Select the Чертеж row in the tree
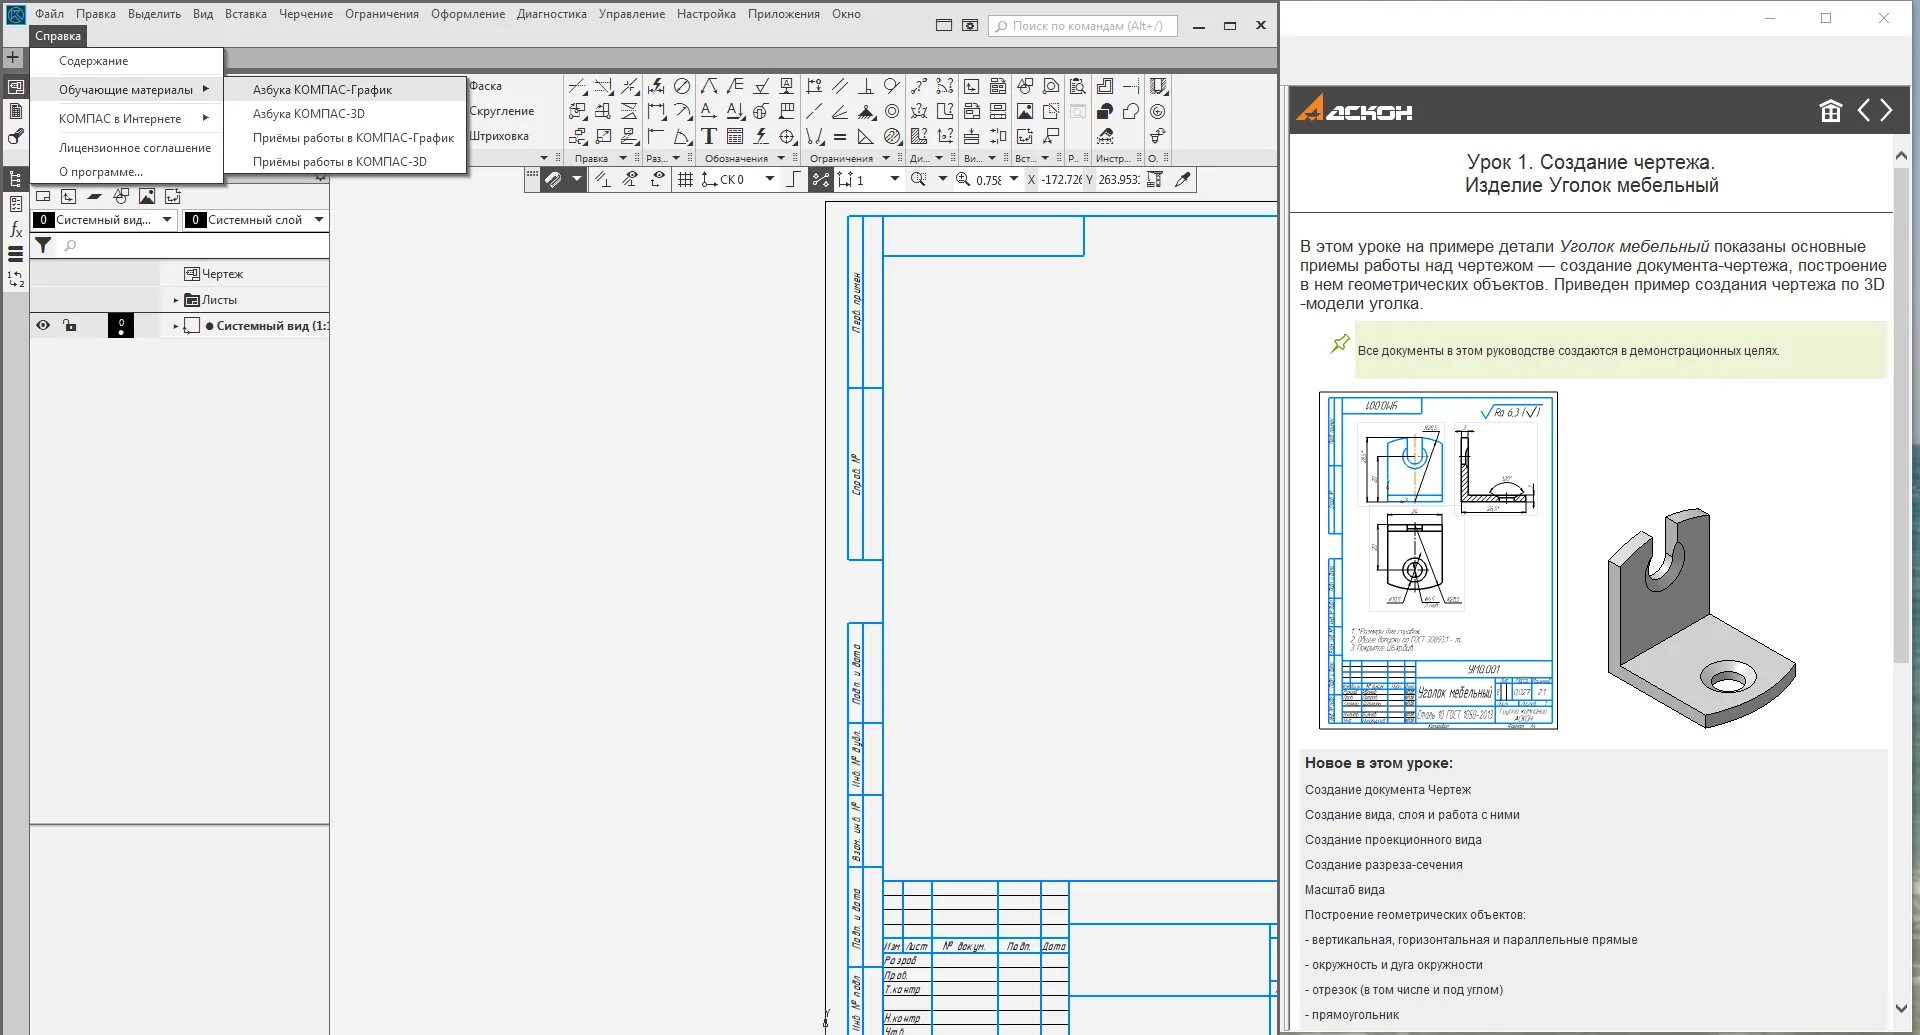The height and width of the screenshot is (1035, 1920). (222, 274)
